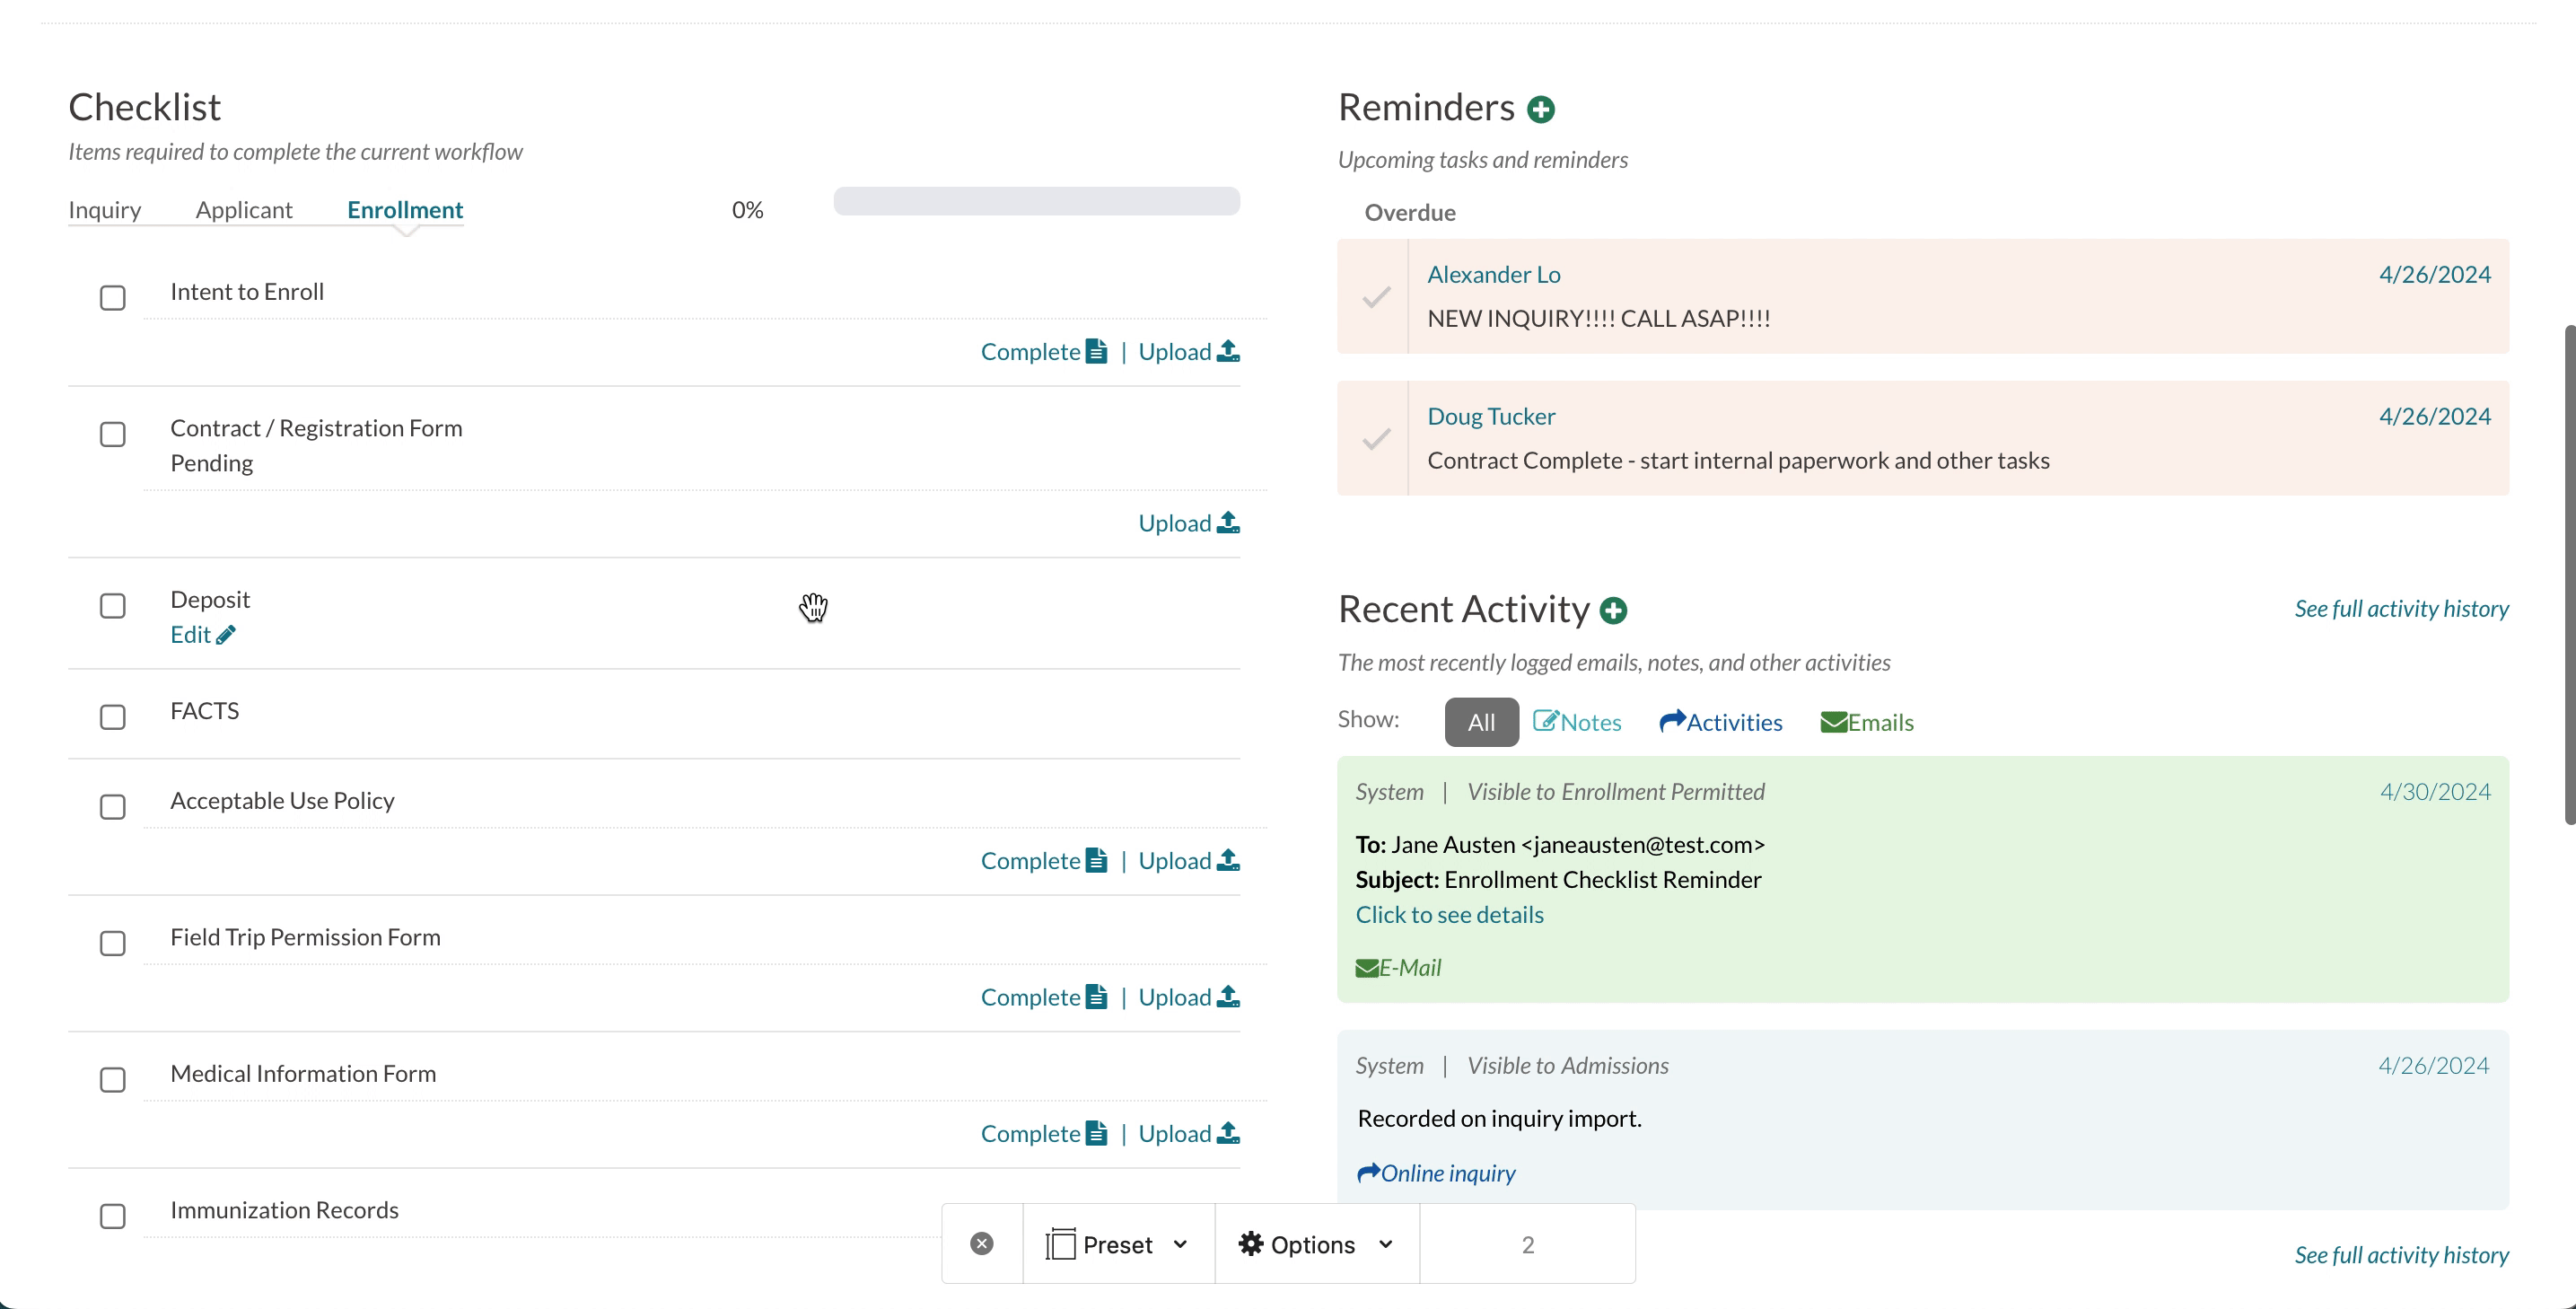2576x1309 pixels.
Task: Click the add Reminders plus icon
Action: point(1540,107)
